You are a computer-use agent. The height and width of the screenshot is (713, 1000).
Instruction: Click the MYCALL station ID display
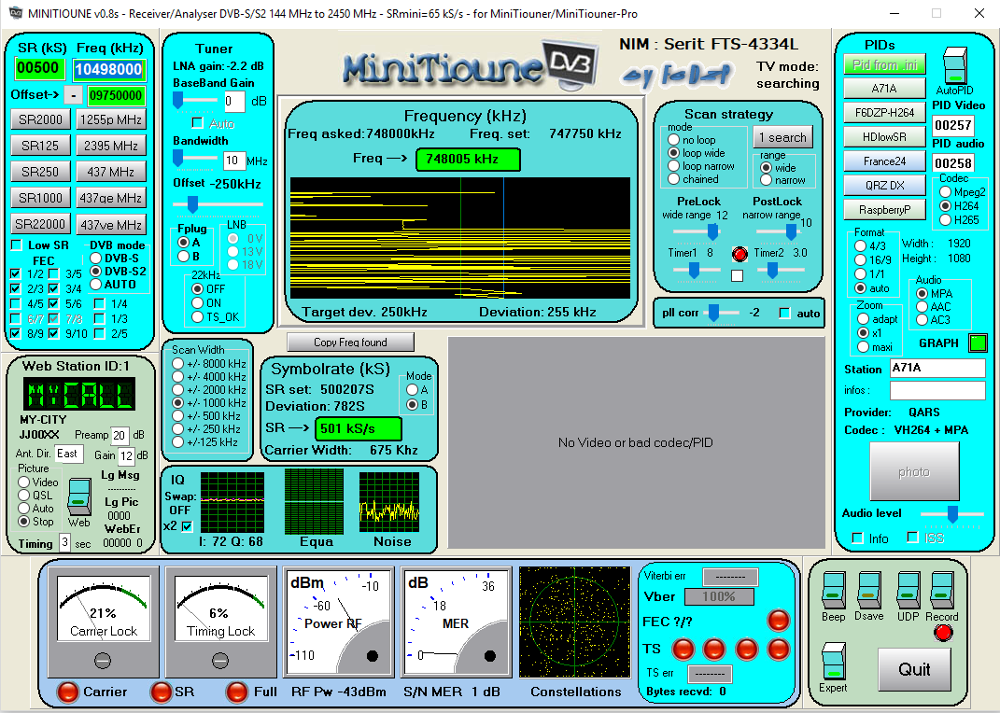pos(79,395)
